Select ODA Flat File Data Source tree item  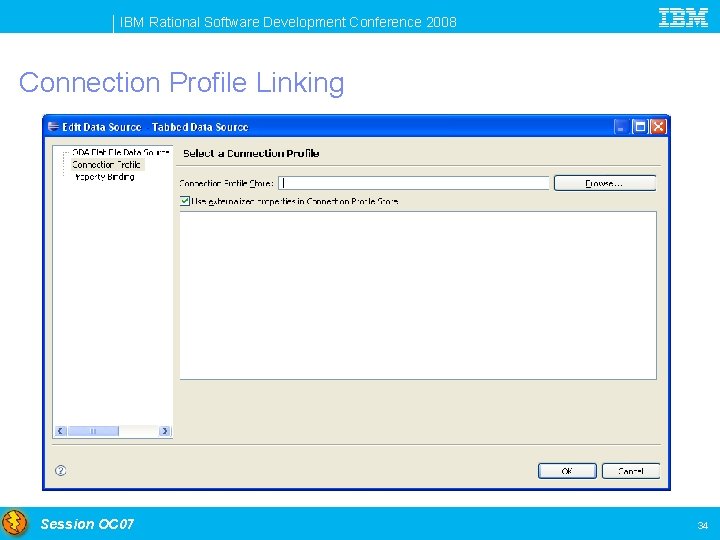pyautogui.click(x=120, y=152)
